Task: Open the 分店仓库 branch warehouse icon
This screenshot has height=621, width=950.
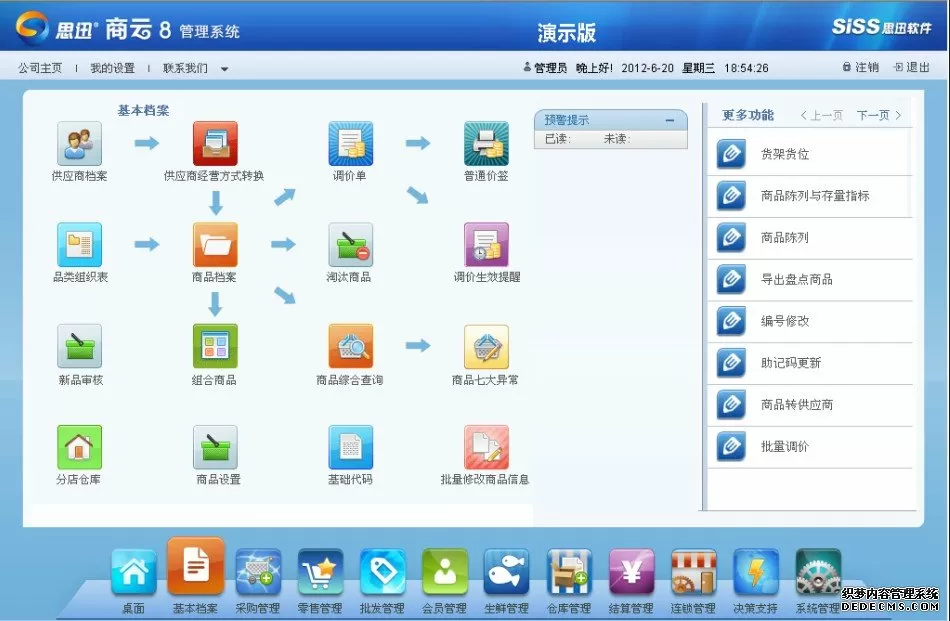Action: 79,448
